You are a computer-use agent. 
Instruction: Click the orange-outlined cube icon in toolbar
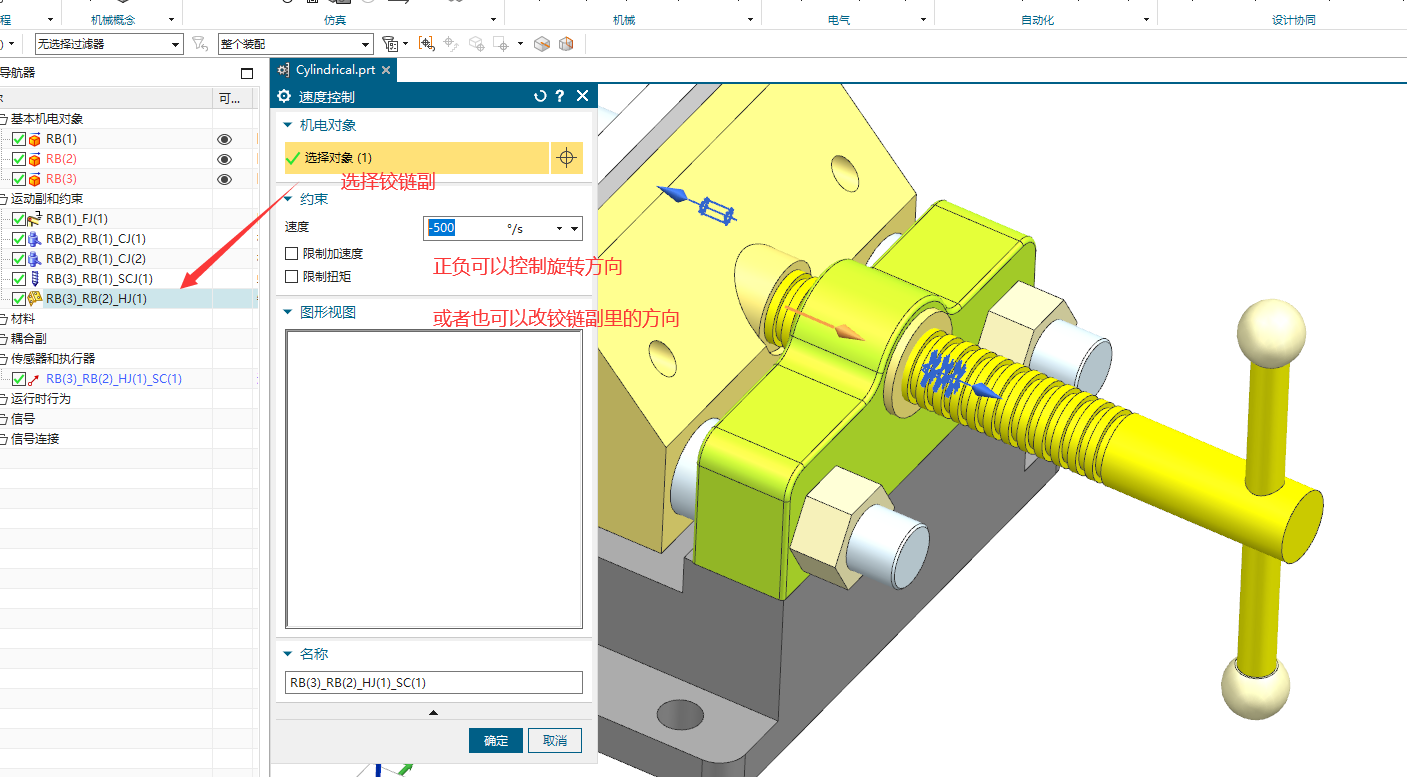[x=566, y=44]
